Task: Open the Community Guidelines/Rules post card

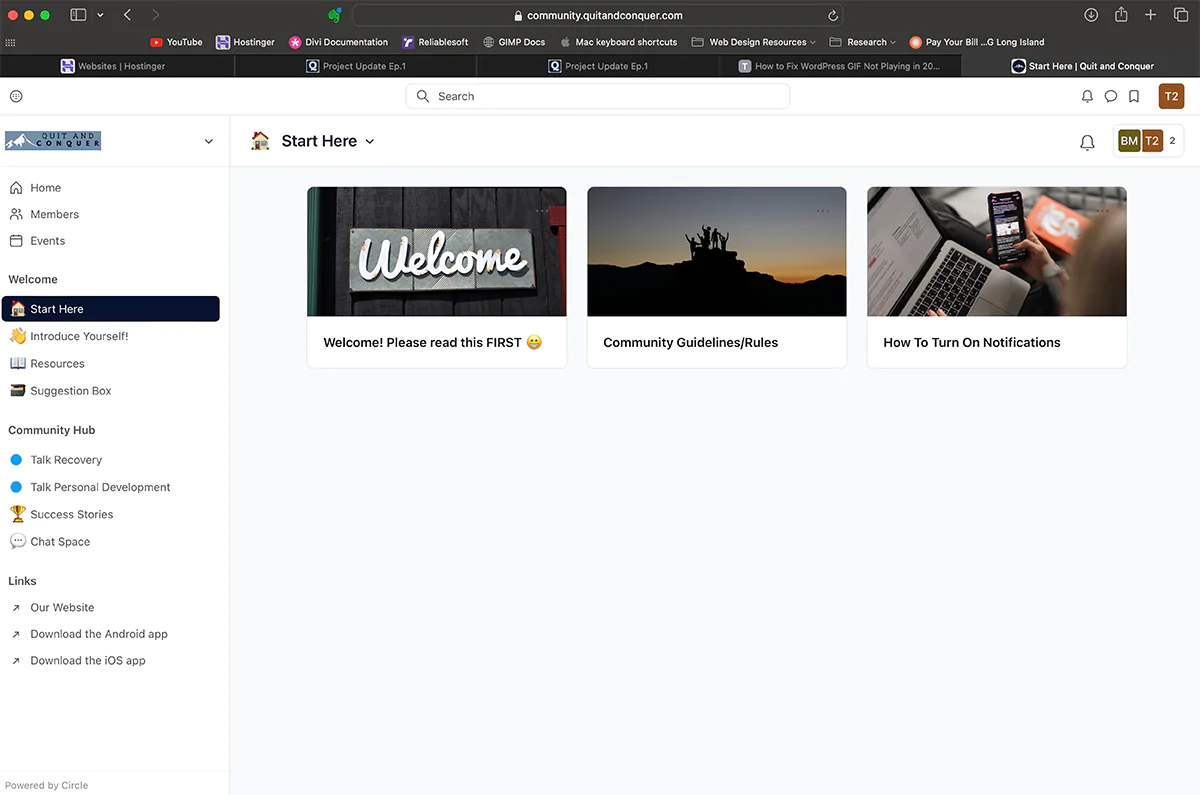Action: point(716,277)
